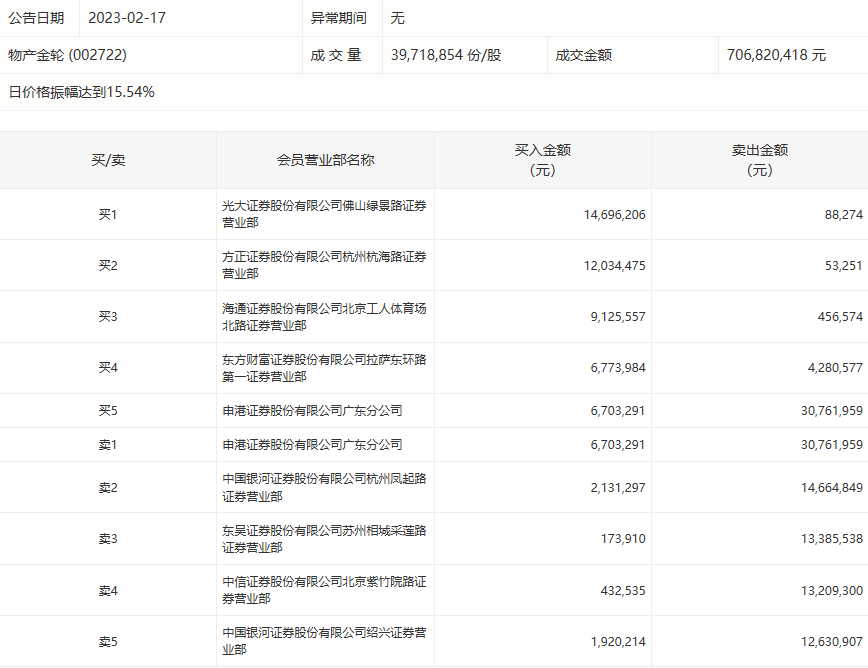Image resolution: width=868 pixels, height=668 pixels.
Task: Click the 成交量 label
Action: [336, 55]
